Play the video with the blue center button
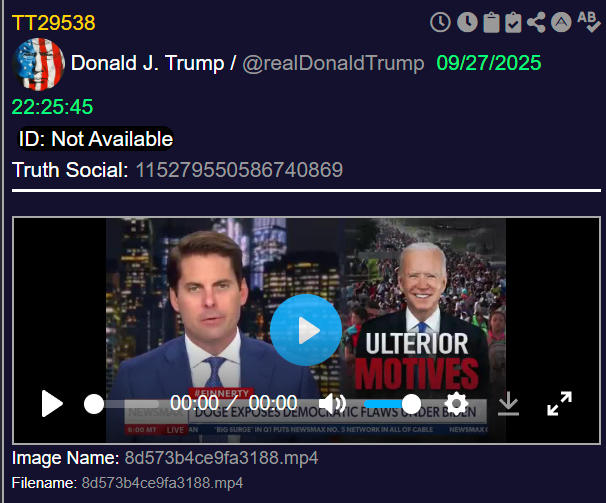The width and height of the screenshot is (606, 503). [306, 330]
